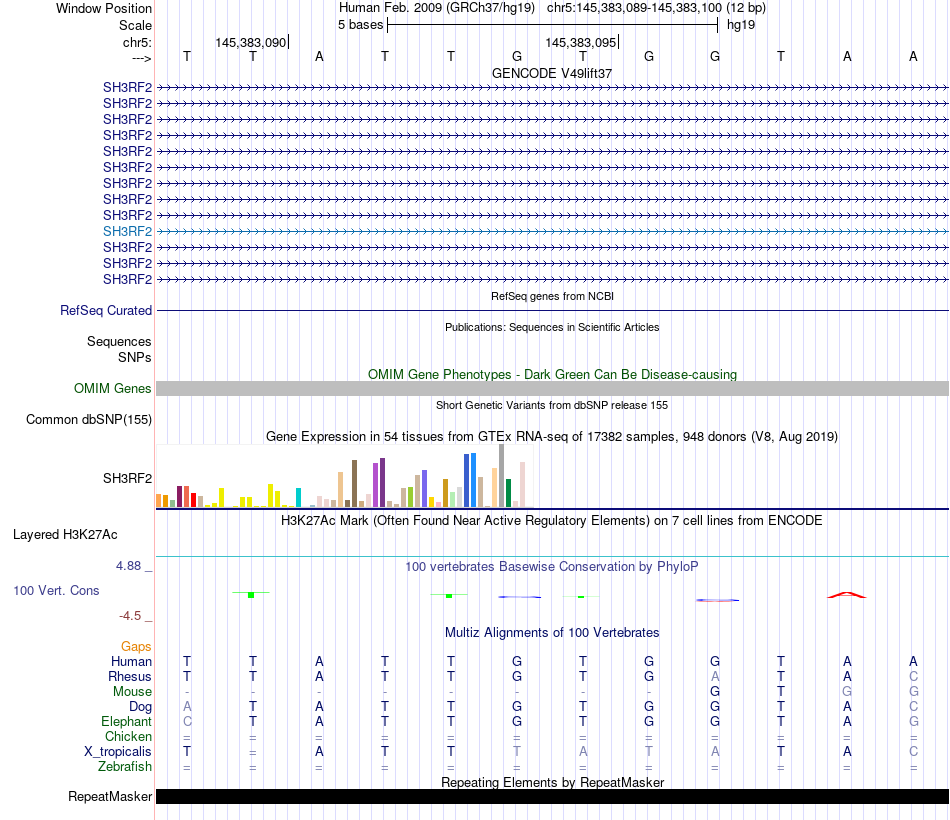
Task: Open the RefSeq Curated track label
Action: [x=105, y=310]
